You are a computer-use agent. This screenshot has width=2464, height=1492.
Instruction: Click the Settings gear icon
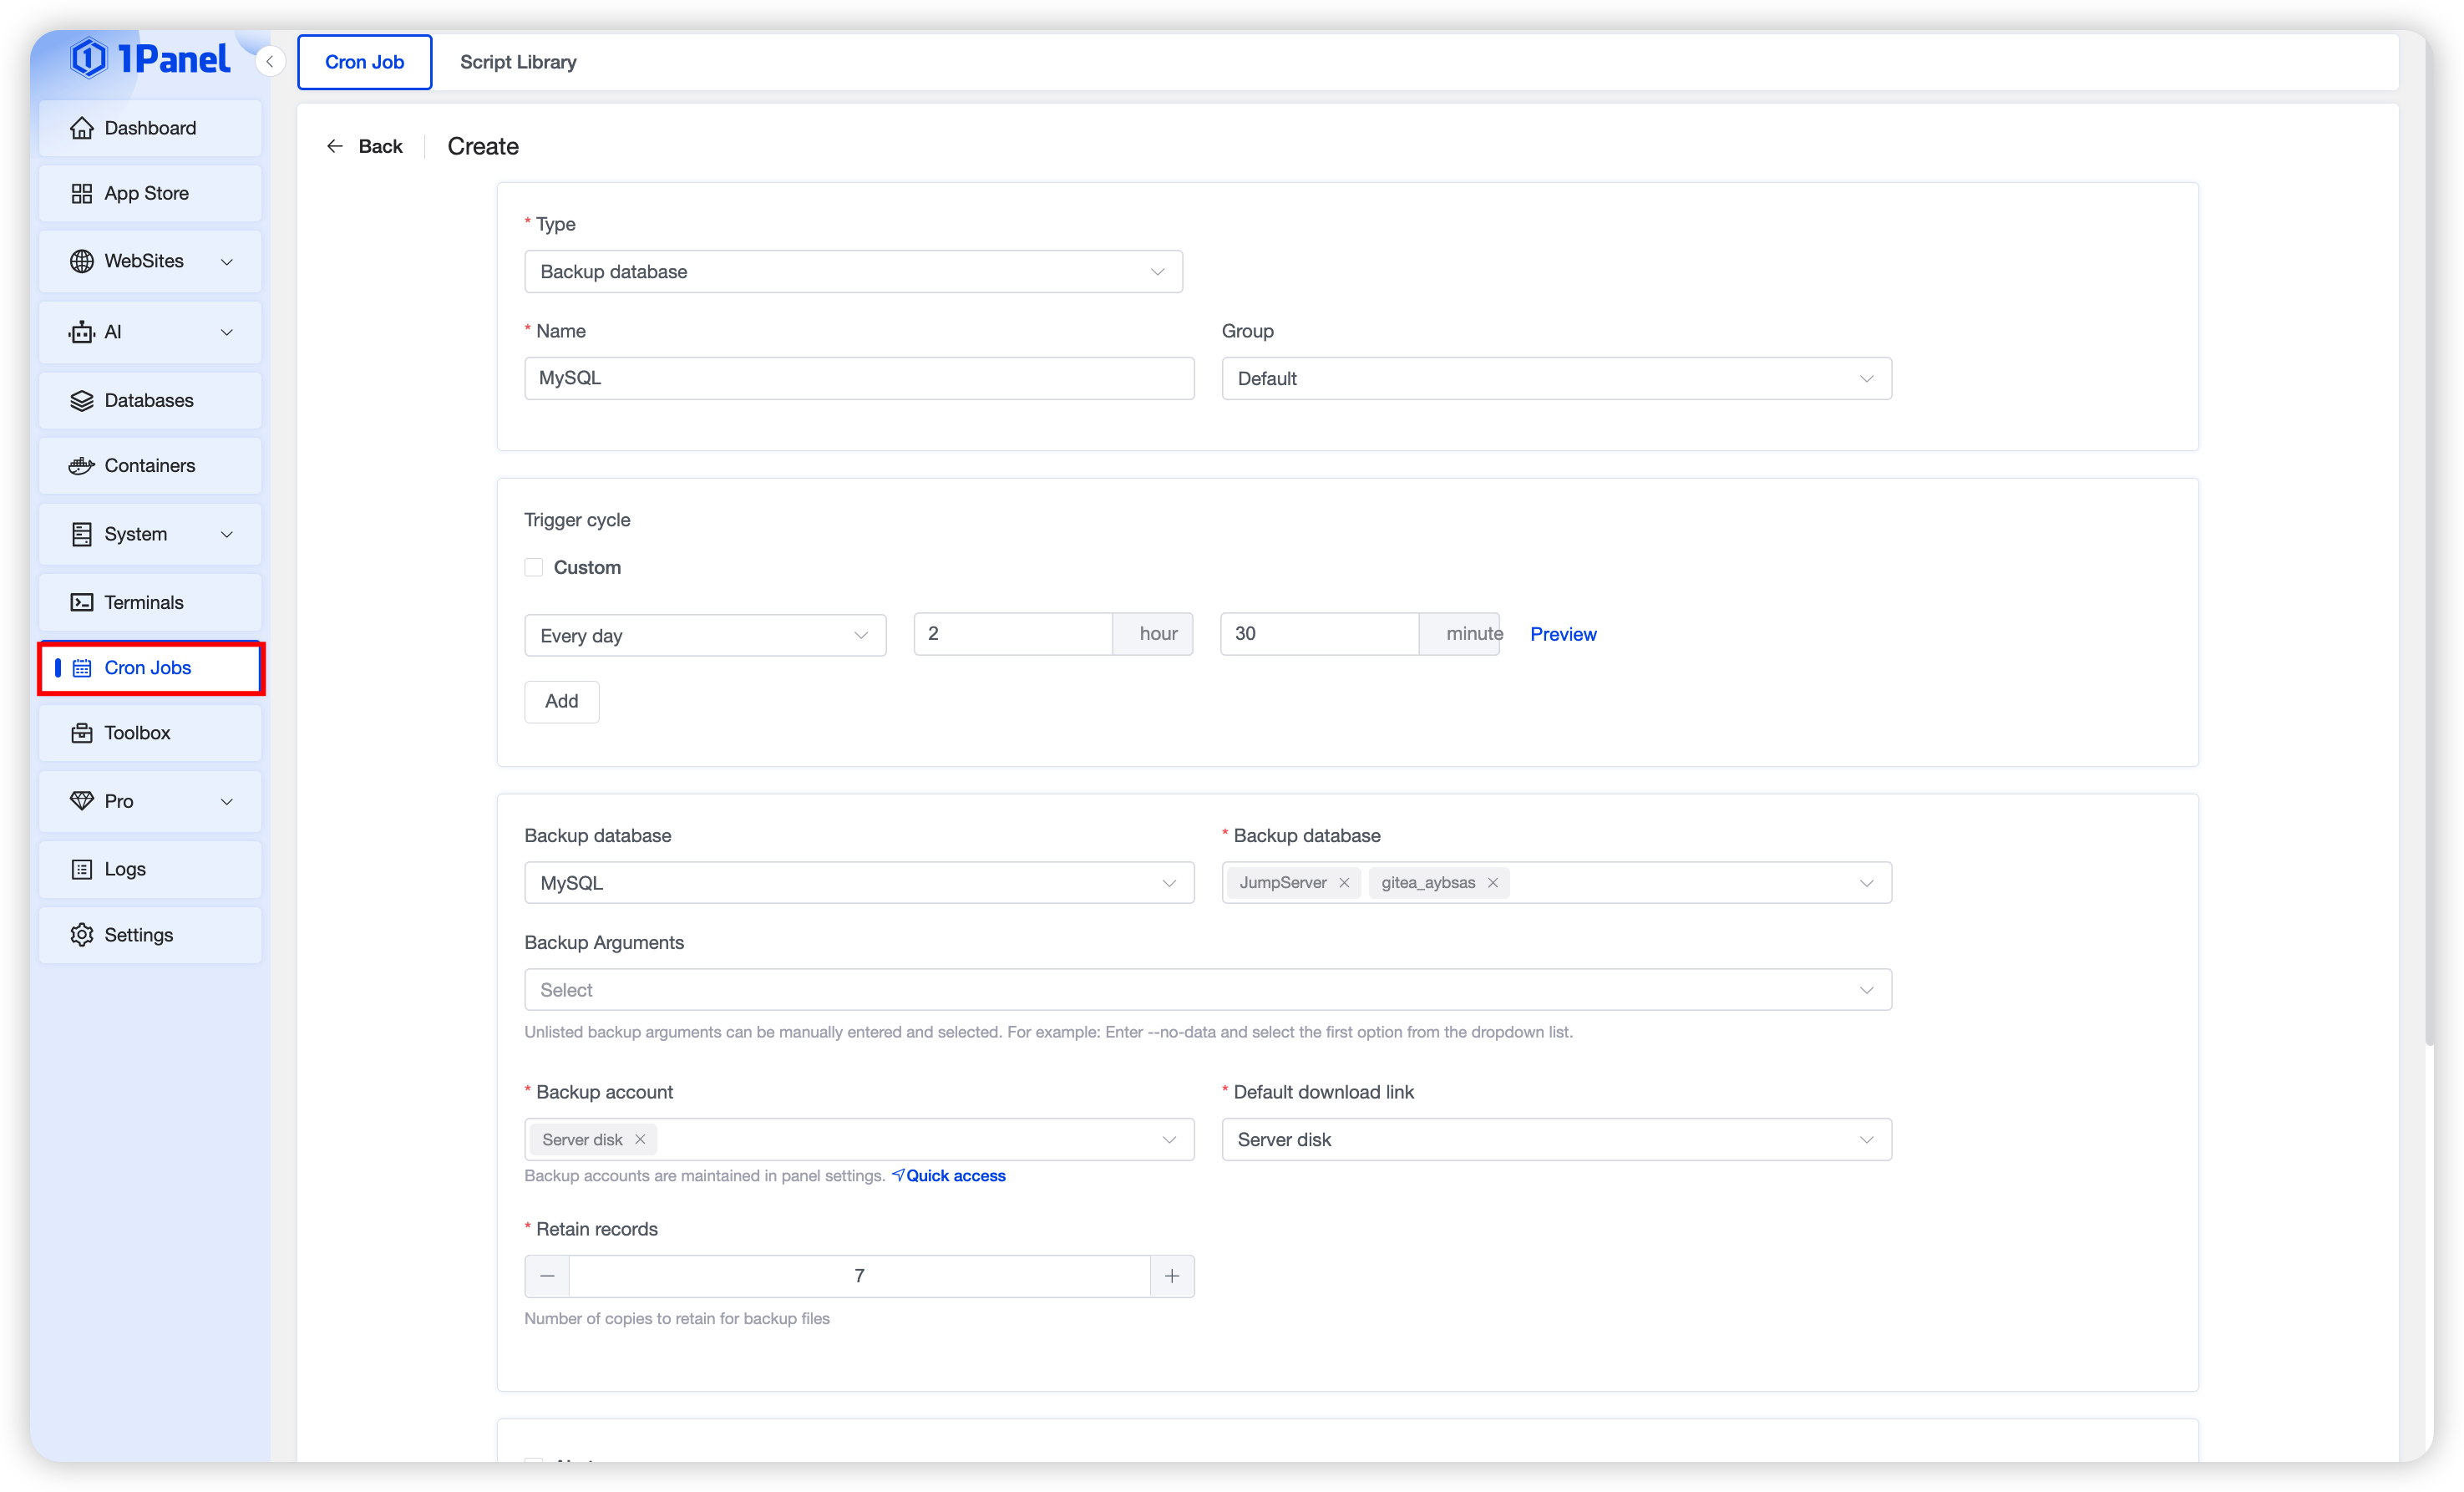(x=82, y=935)
